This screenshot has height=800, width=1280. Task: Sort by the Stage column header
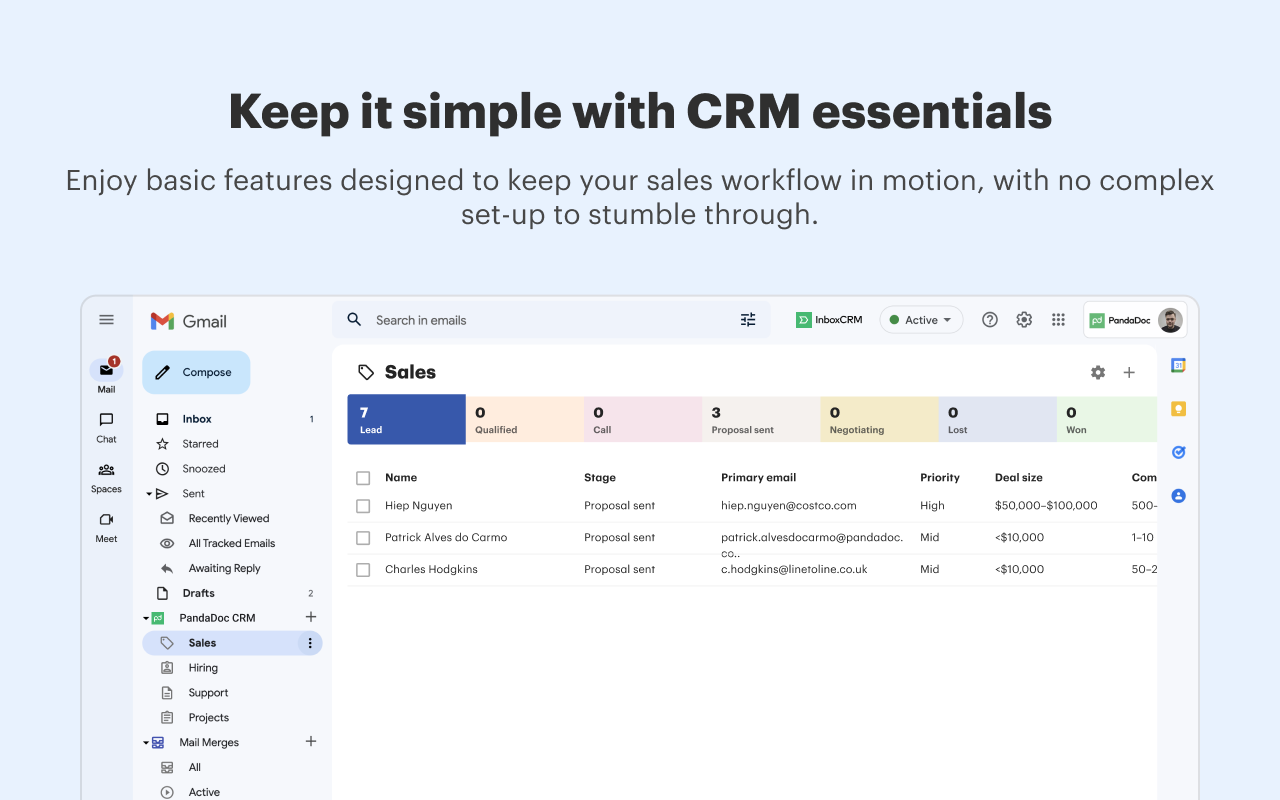pyautogui.click(x=600, y=478)
